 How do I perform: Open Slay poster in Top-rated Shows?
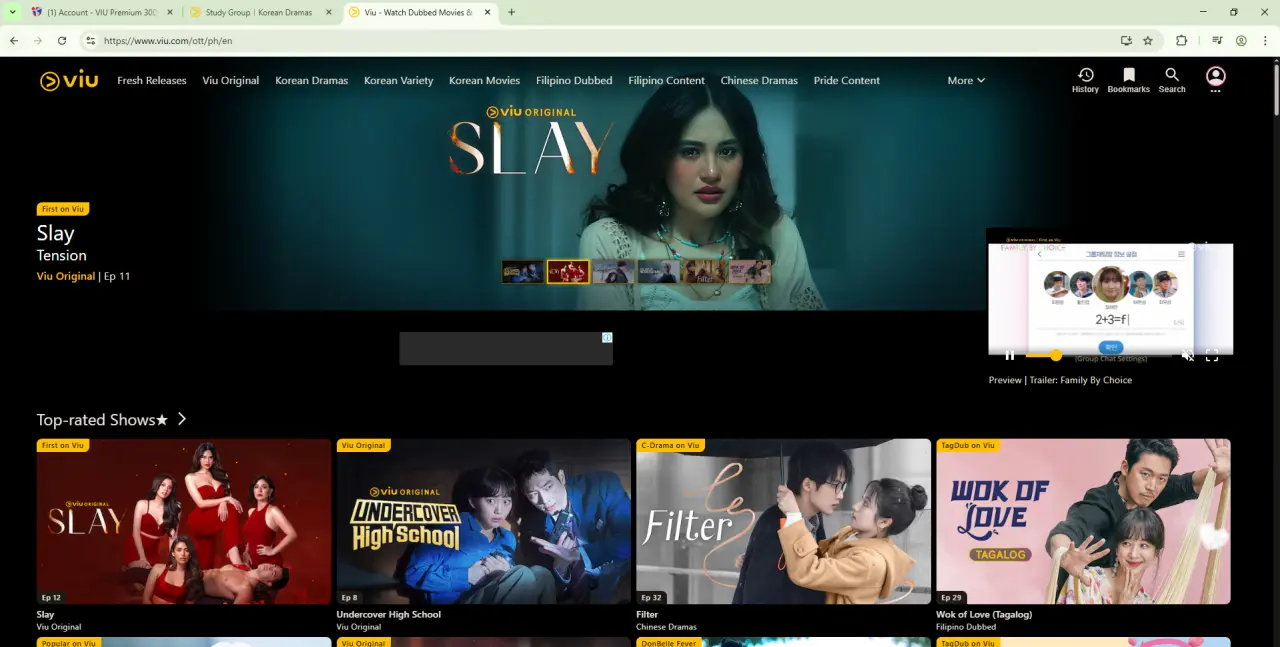184,521
